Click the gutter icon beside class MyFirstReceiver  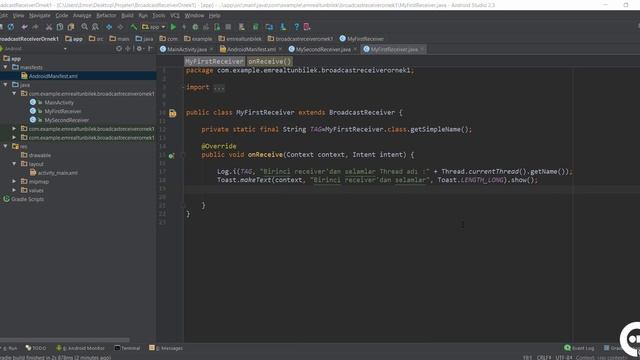(x=173, y=113)
